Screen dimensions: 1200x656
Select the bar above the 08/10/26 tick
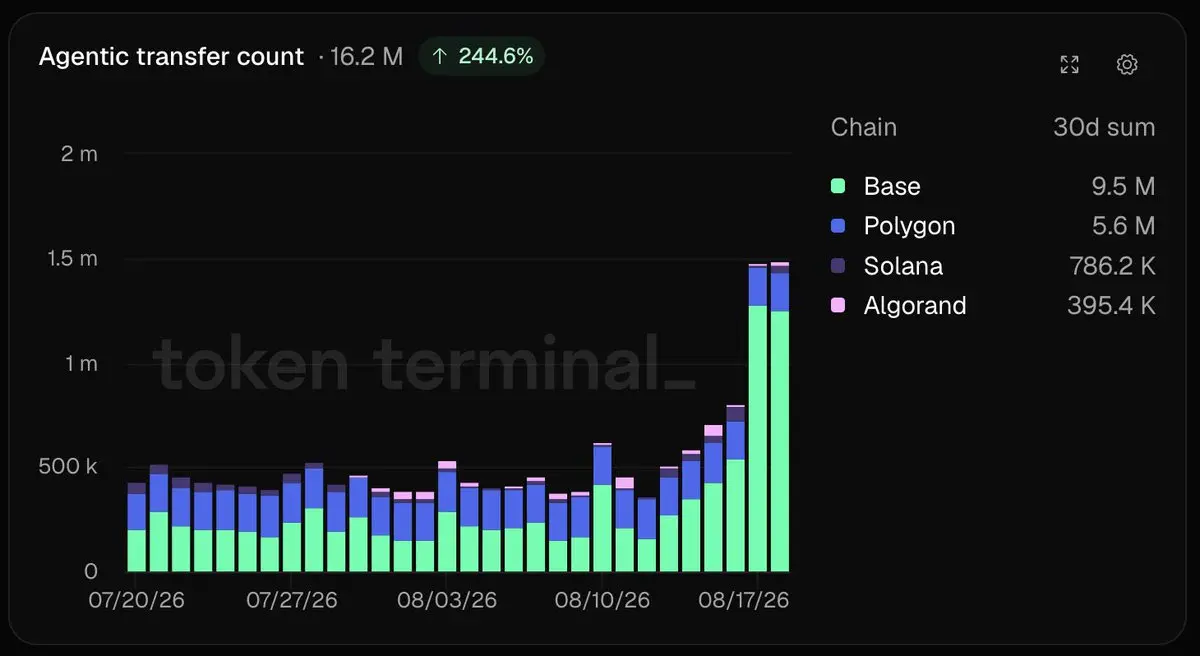(x=602, y=507)
